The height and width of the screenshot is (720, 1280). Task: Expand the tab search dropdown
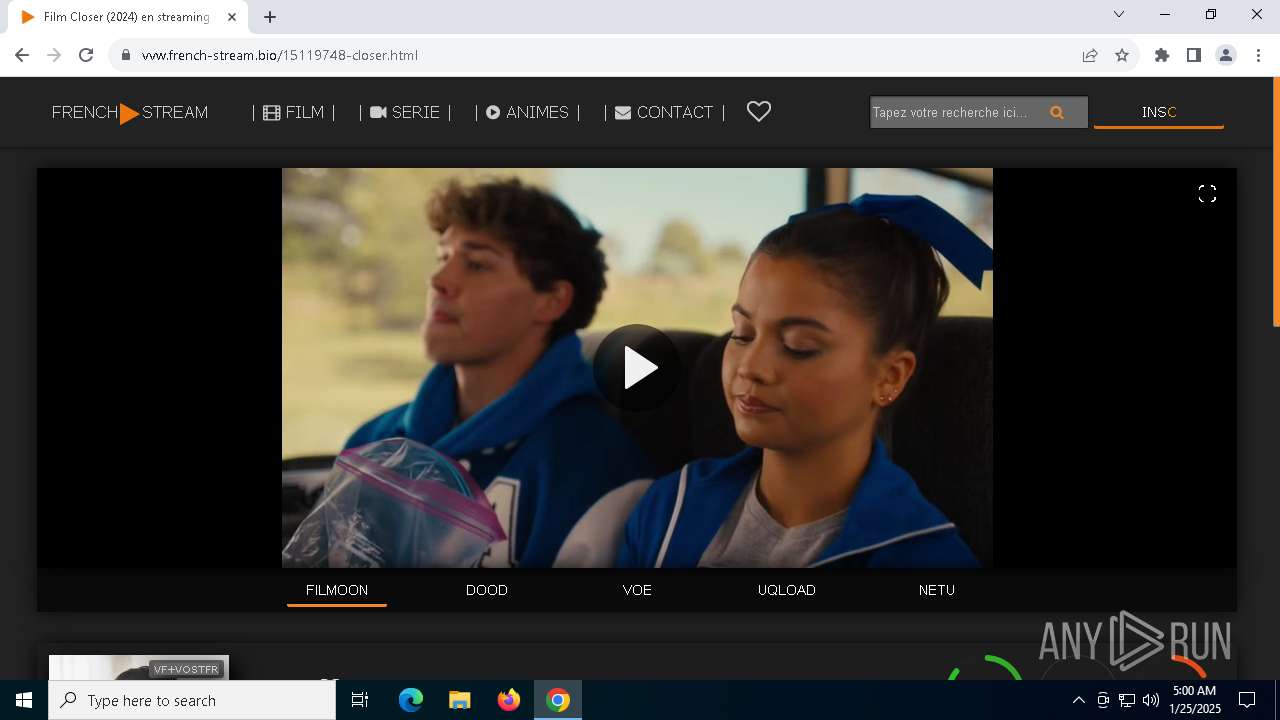click(1119, 14)
